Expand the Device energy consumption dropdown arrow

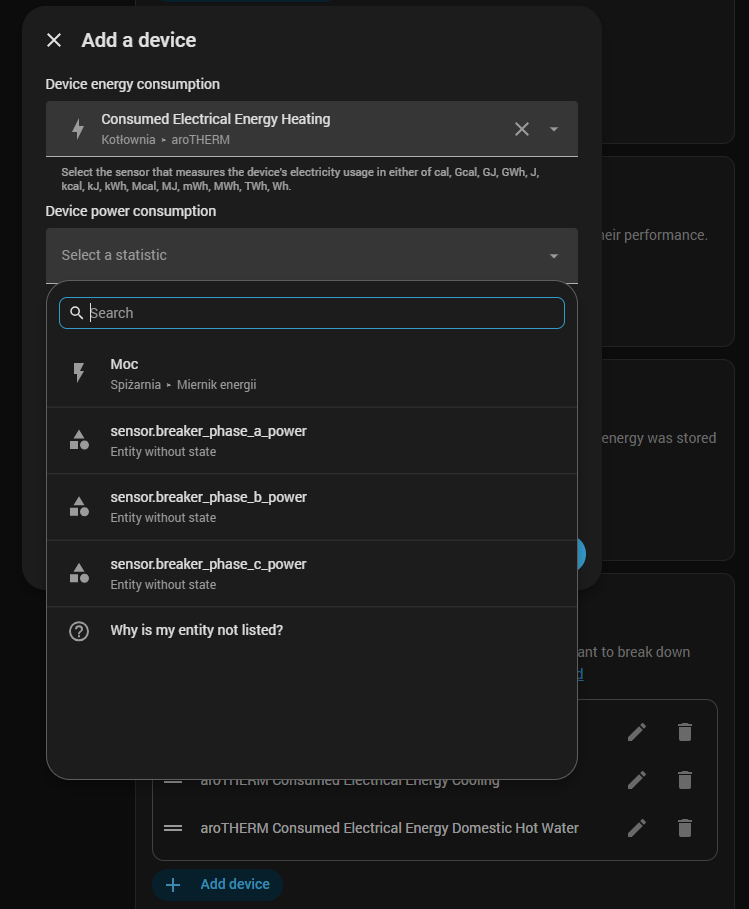(x=554, y=129)
